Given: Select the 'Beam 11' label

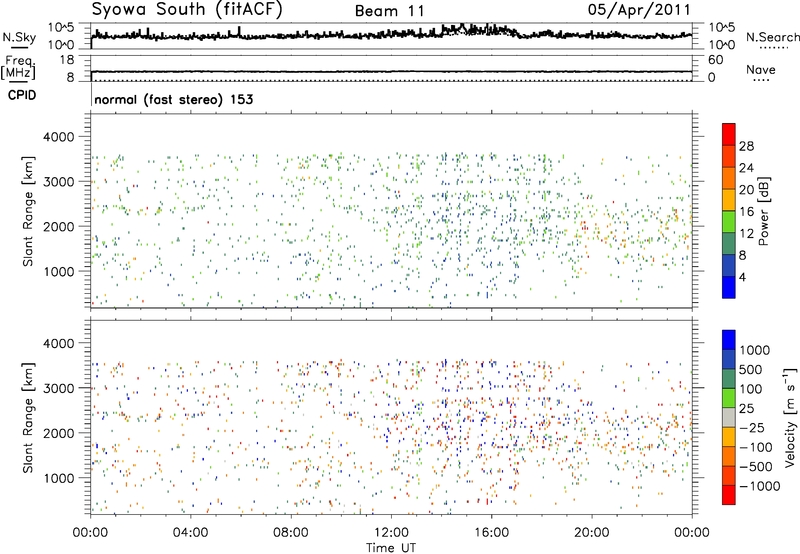Looking at the screenshot, I should point(389,11).
